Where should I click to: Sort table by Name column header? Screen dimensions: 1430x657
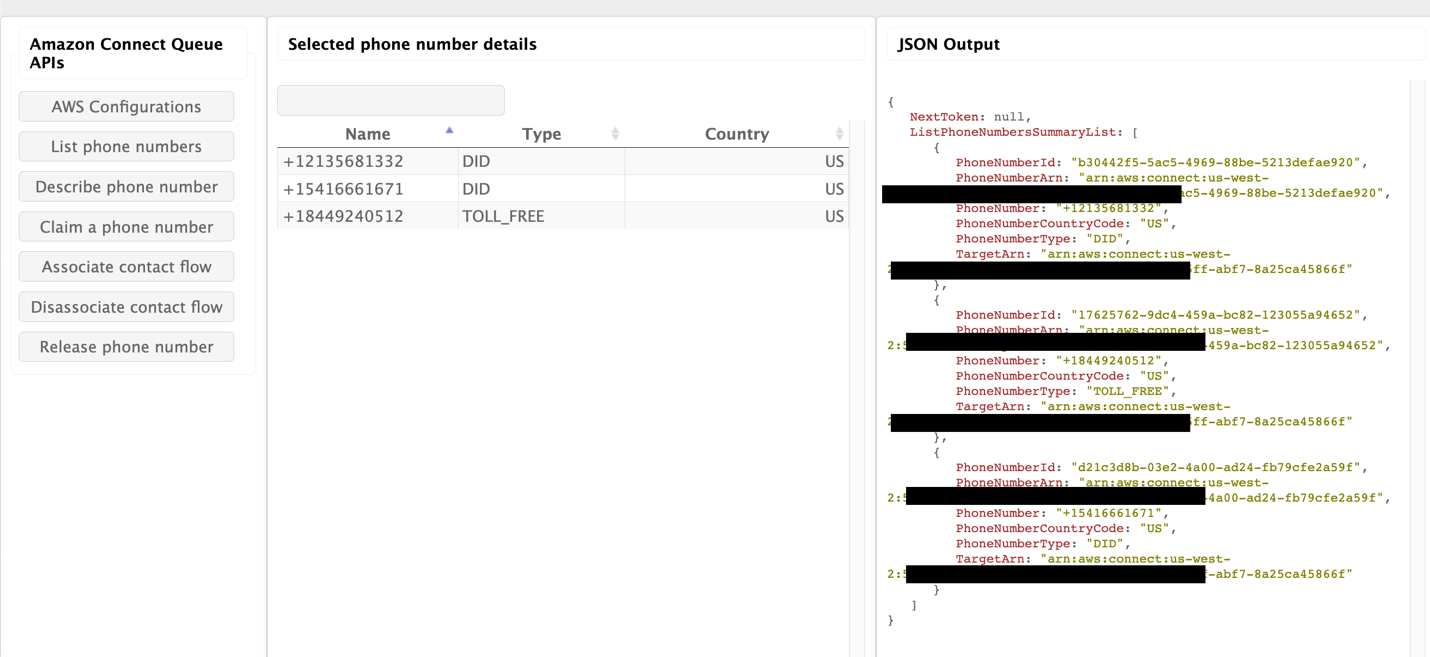(x=368, y=134)
